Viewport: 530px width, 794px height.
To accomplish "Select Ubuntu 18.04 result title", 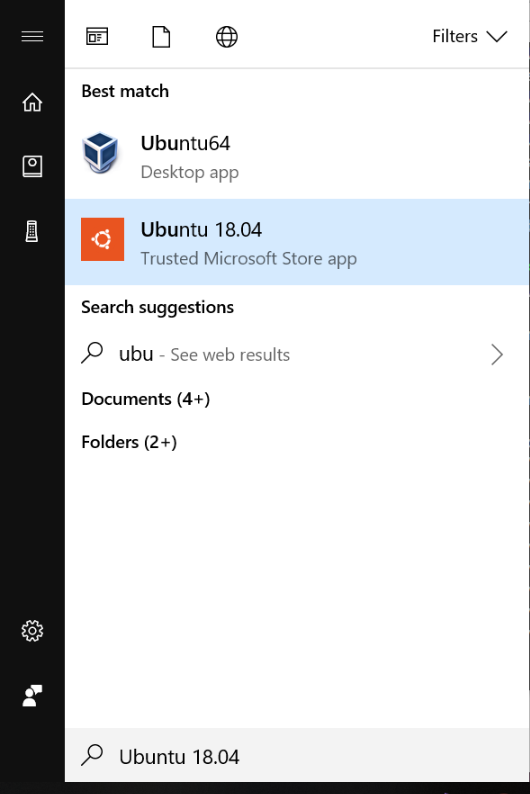I will (201, 230).
